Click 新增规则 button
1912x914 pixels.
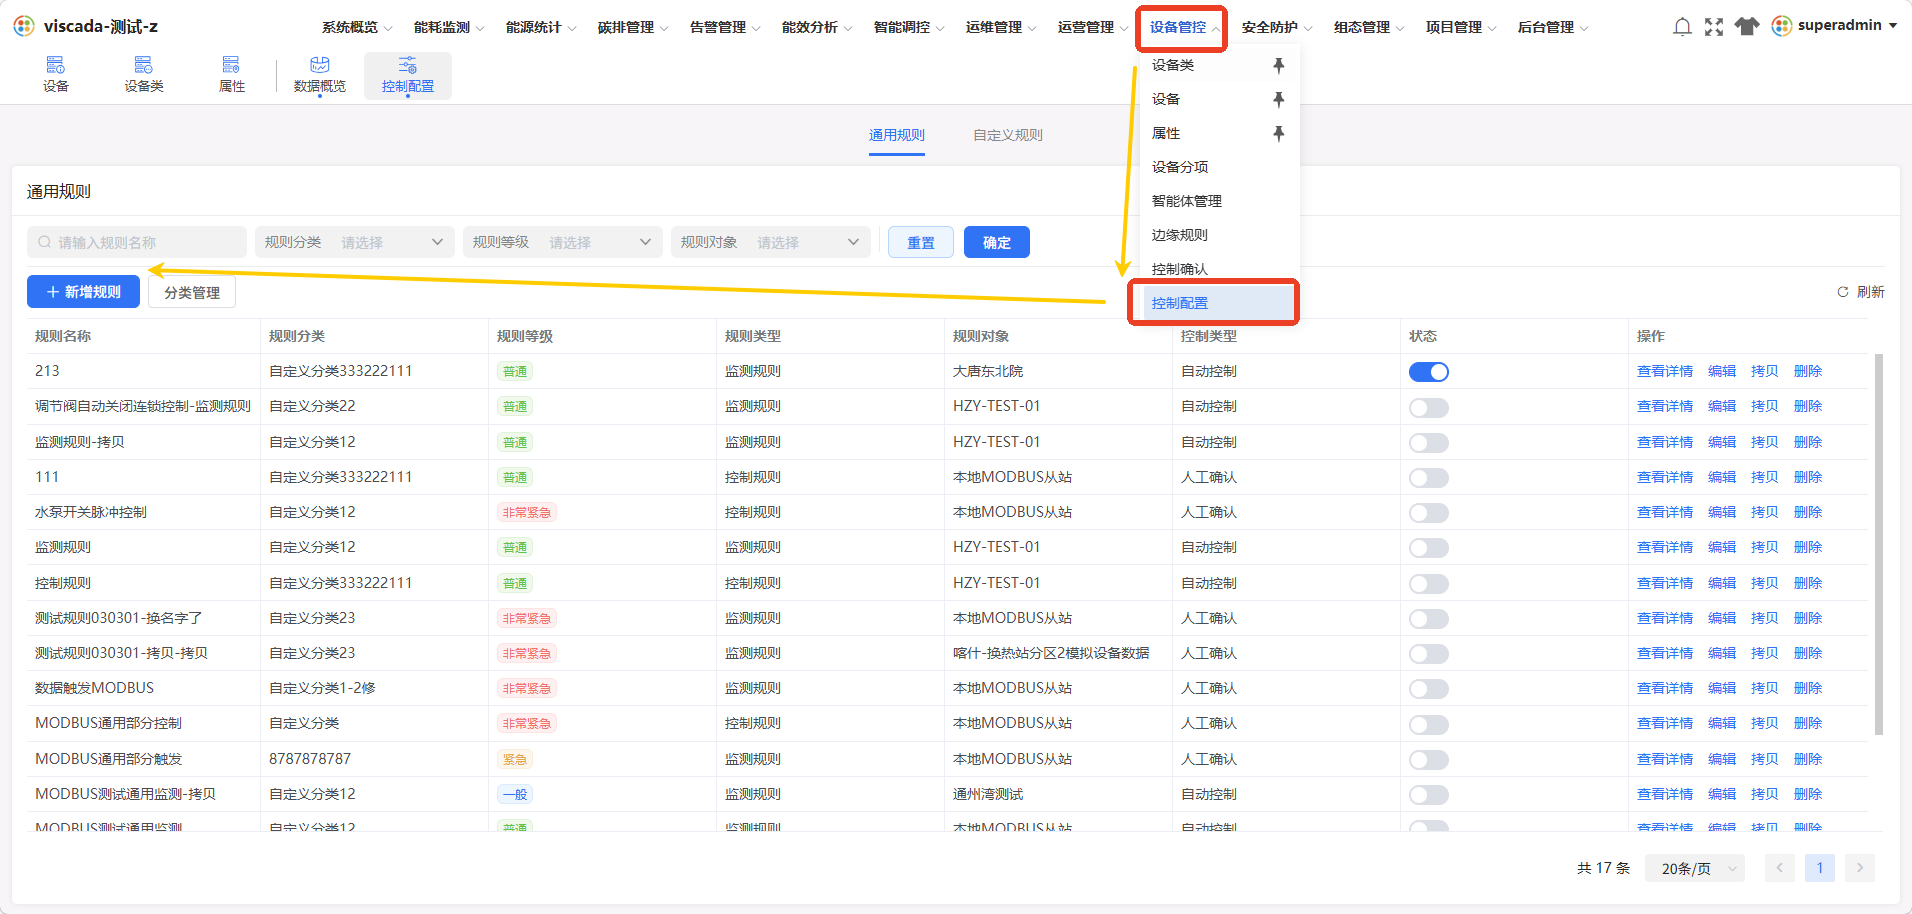pos(83,292)
